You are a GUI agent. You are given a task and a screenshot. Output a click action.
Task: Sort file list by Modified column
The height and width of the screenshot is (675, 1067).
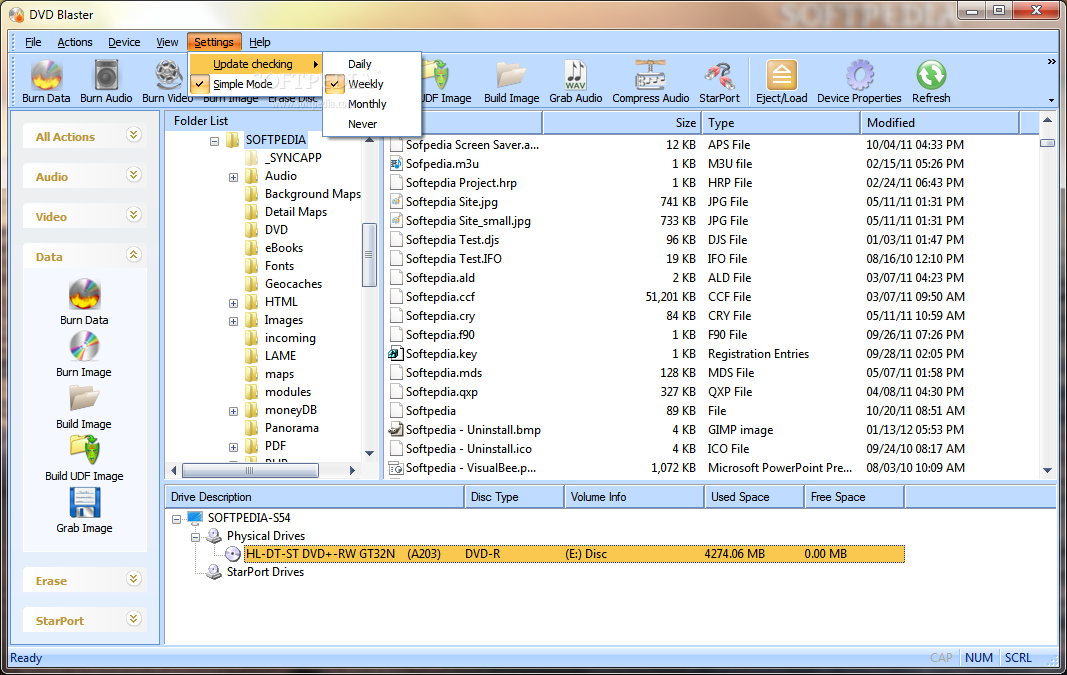940,123
